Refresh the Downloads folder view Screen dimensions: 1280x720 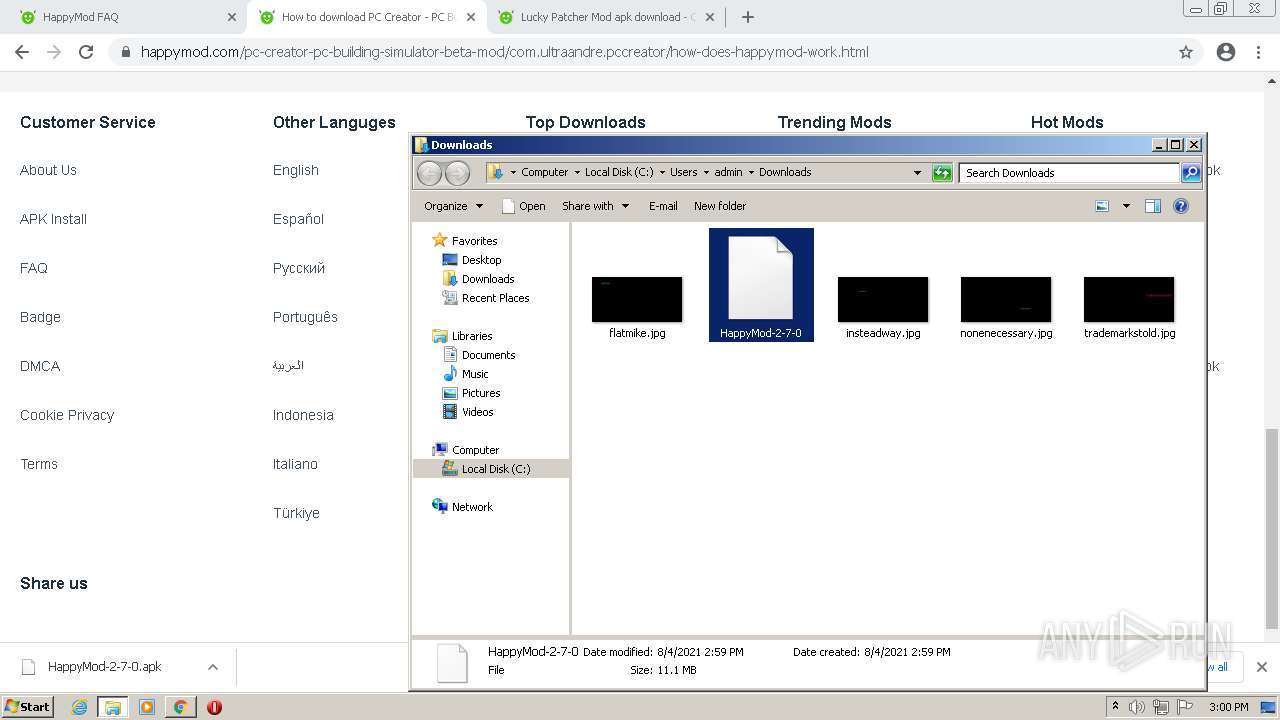[x=942, y=173]
